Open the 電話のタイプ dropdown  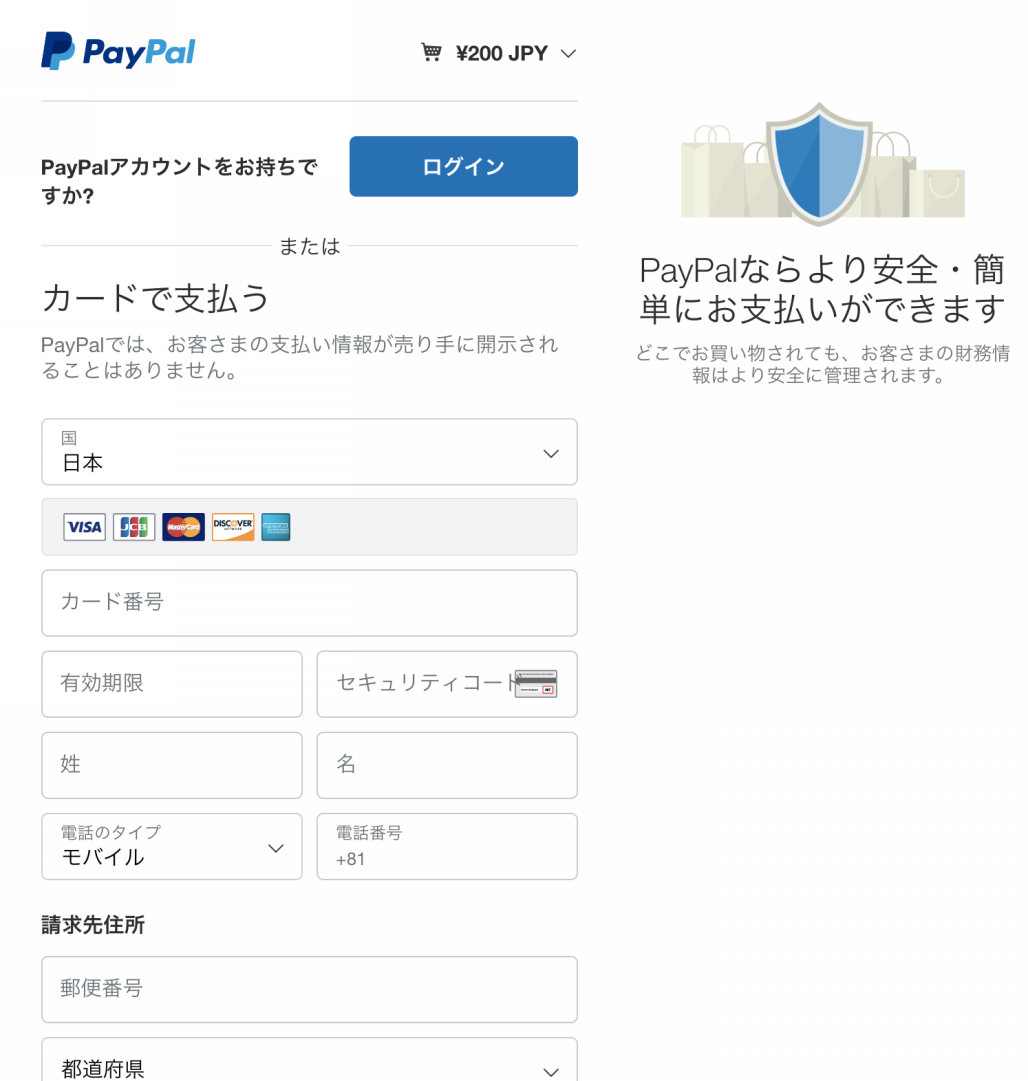[x=172, y=847]
